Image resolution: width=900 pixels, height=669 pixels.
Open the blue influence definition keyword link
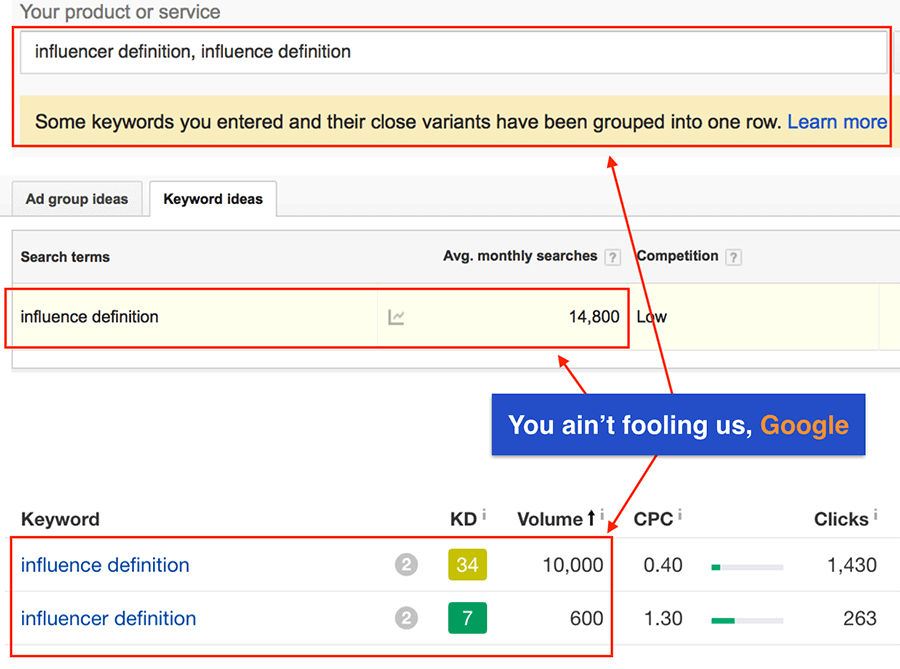[x=105, y=565]
